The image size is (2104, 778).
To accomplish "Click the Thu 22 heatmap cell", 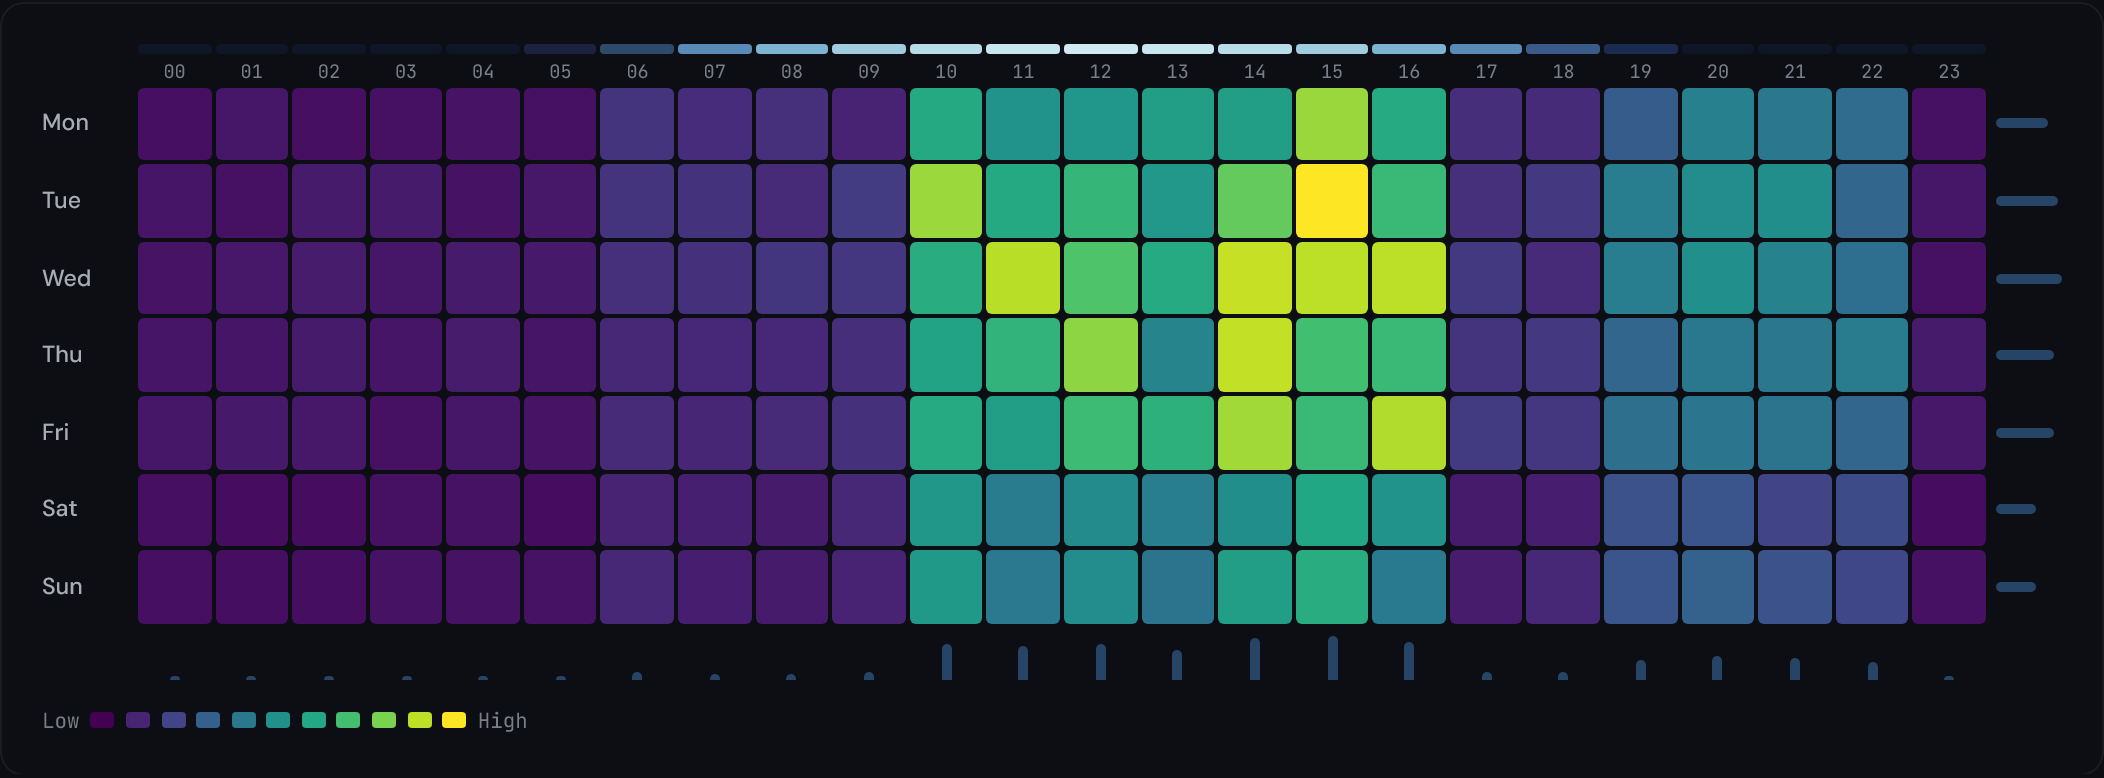I will click(x=1872, y=355).
